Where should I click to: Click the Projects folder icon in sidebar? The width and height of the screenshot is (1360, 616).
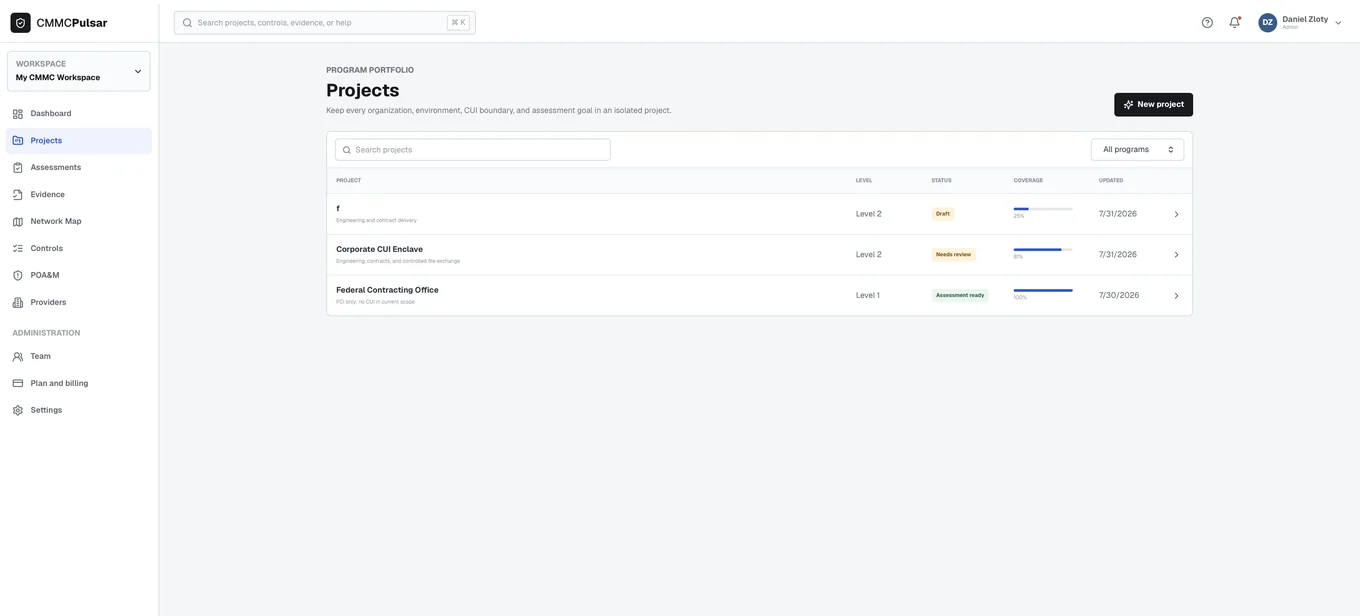pos(18,141)
